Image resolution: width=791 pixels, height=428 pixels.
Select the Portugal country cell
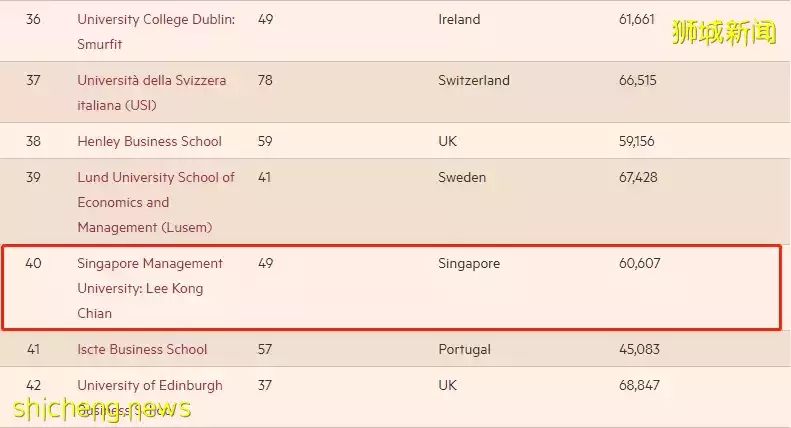[464, 349]
